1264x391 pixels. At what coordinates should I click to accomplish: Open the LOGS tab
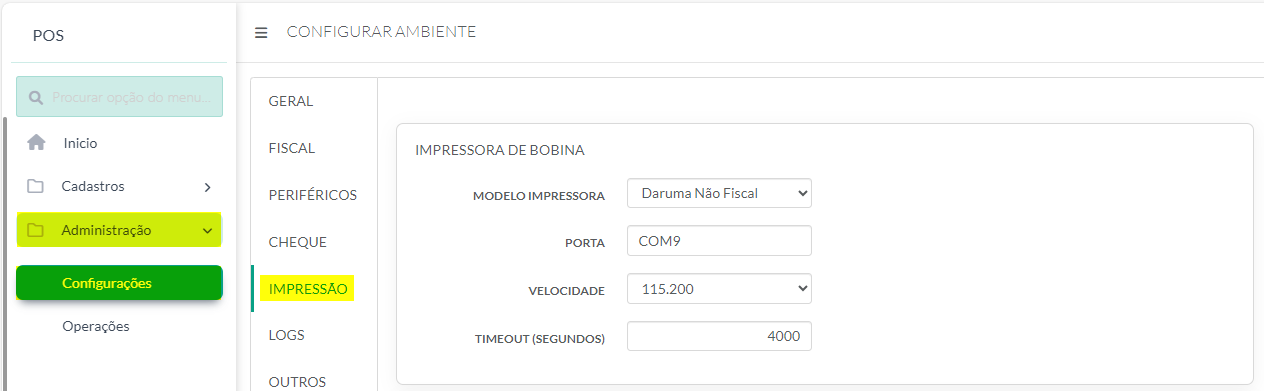[x=287, y=335]
